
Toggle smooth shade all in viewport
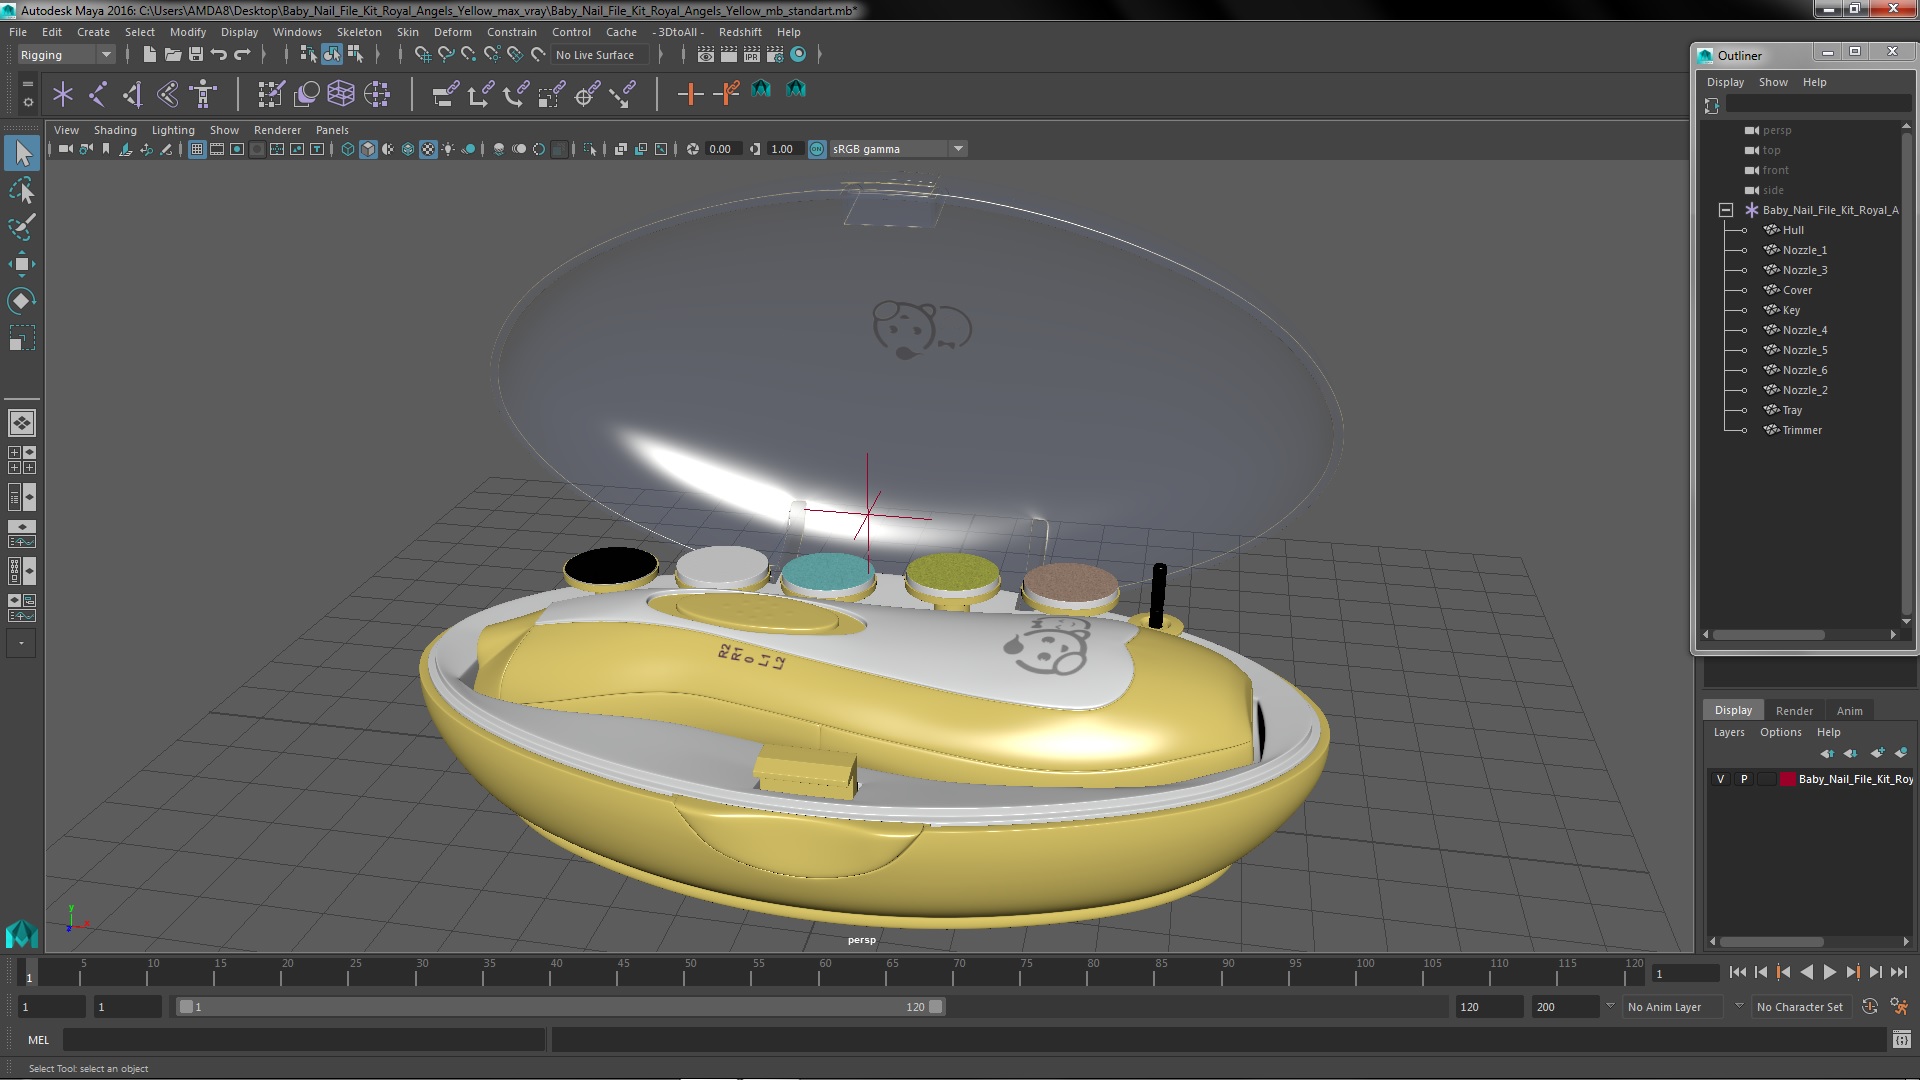(x=368, y=149)
